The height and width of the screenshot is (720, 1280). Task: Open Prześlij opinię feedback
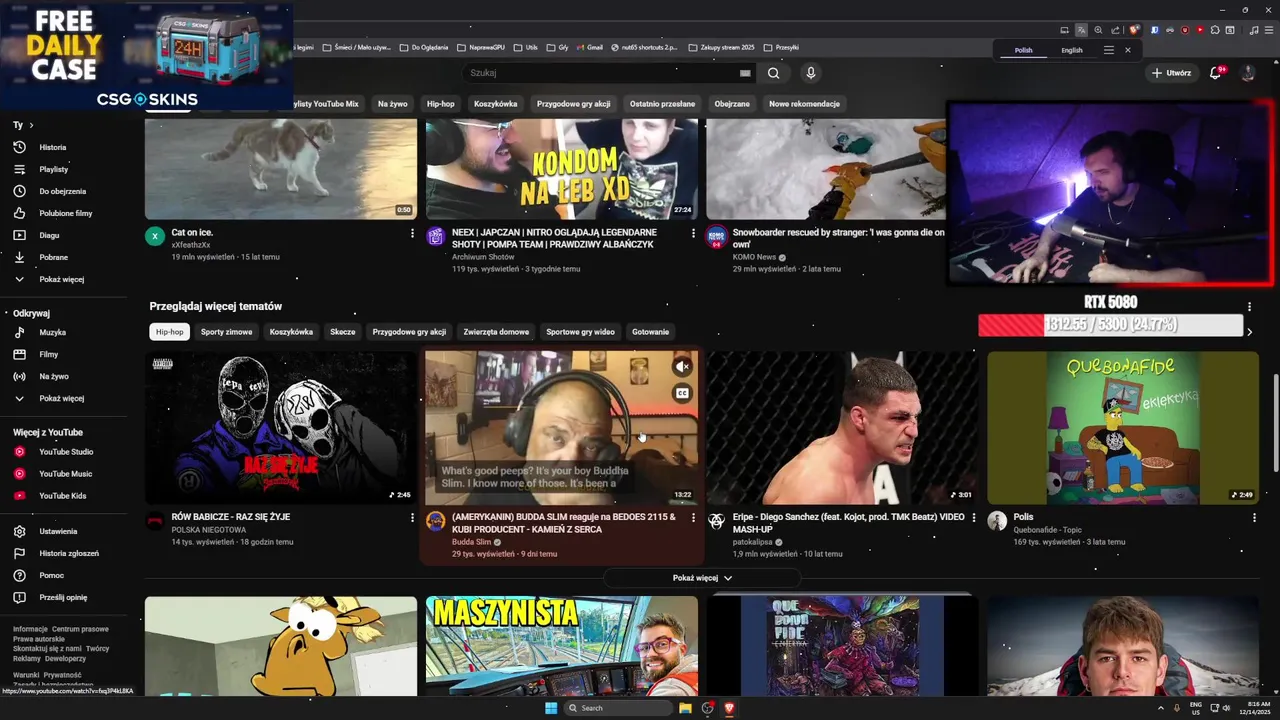pyautogui.click(x=63, y=597)
